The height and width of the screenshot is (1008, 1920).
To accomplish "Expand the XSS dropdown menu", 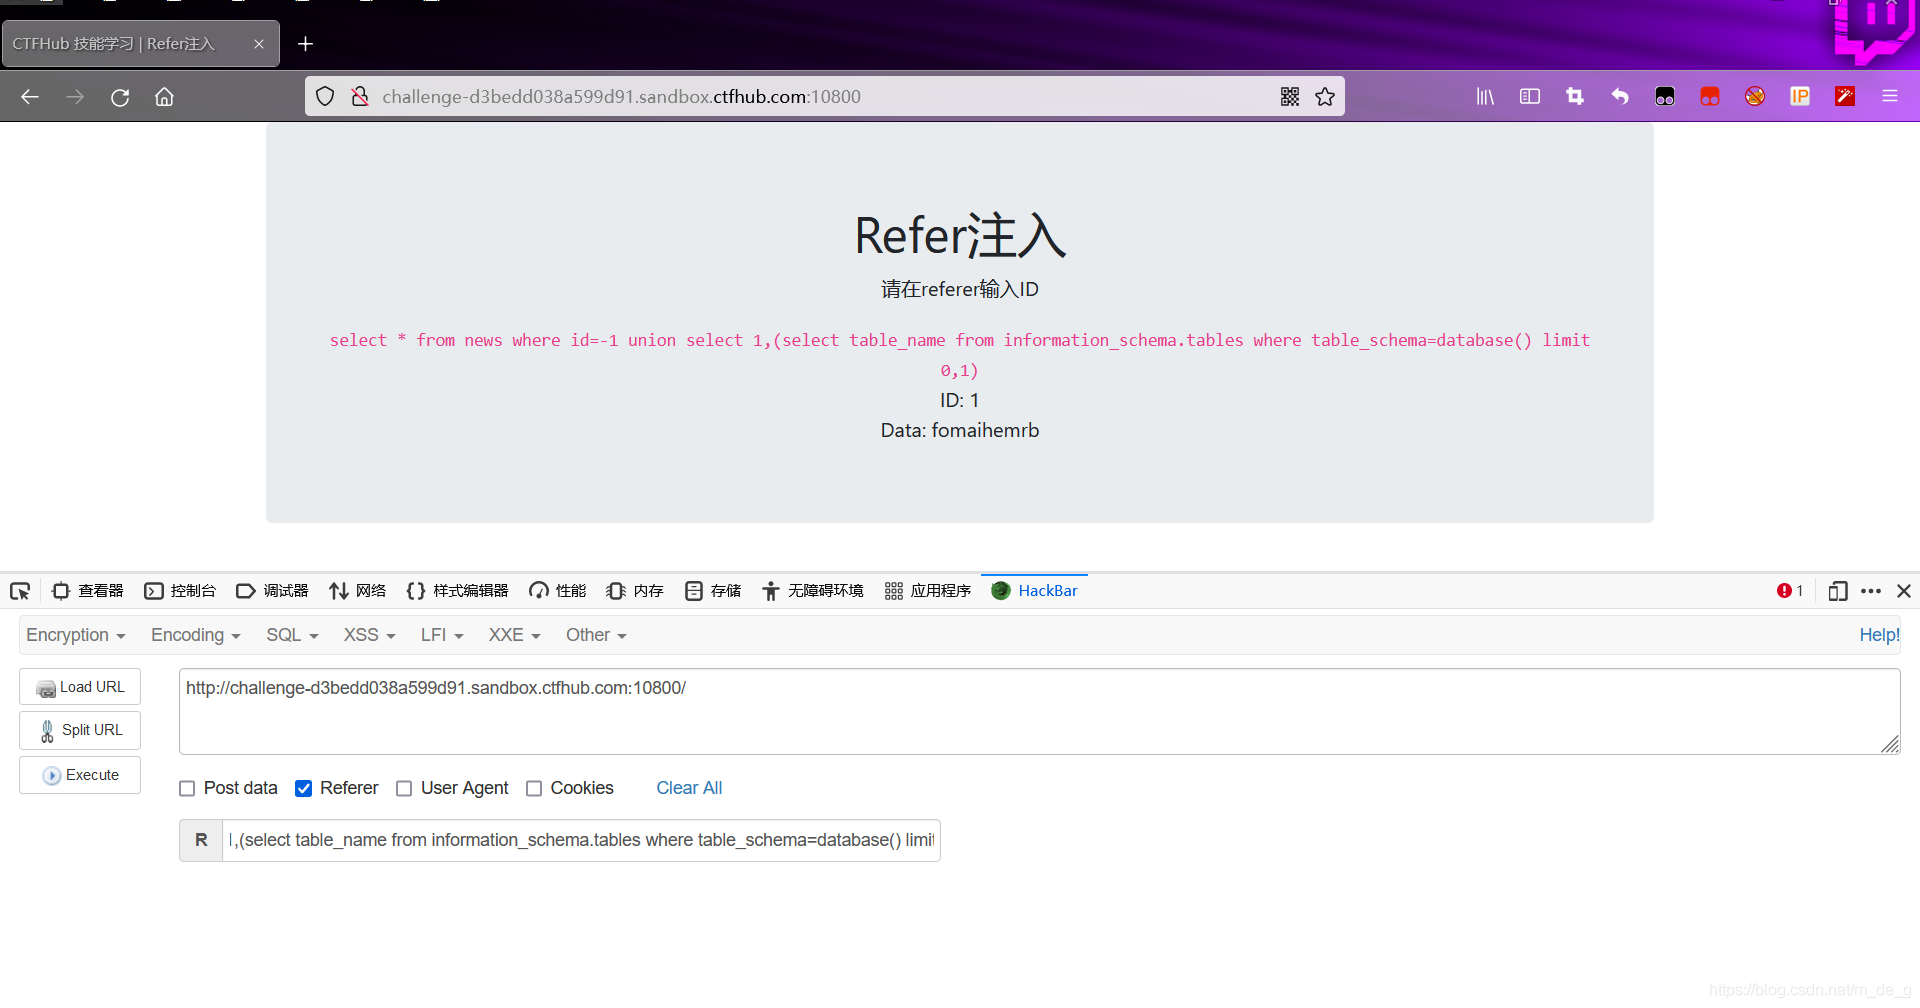I will click(370, 635).
